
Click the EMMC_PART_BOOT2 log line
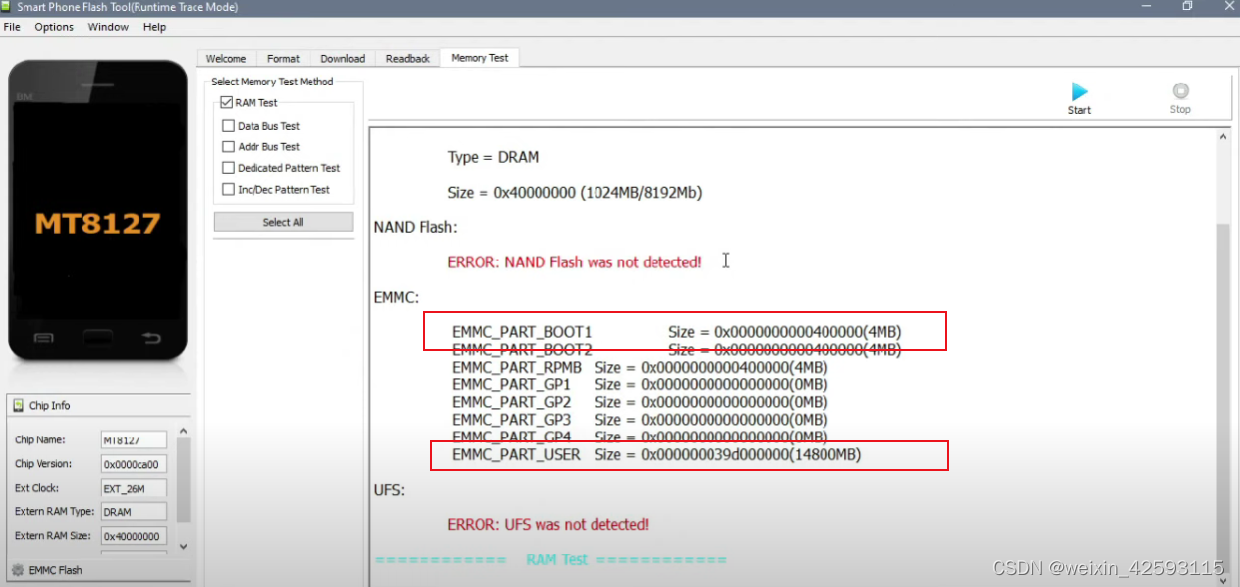(x=676, y=349)
